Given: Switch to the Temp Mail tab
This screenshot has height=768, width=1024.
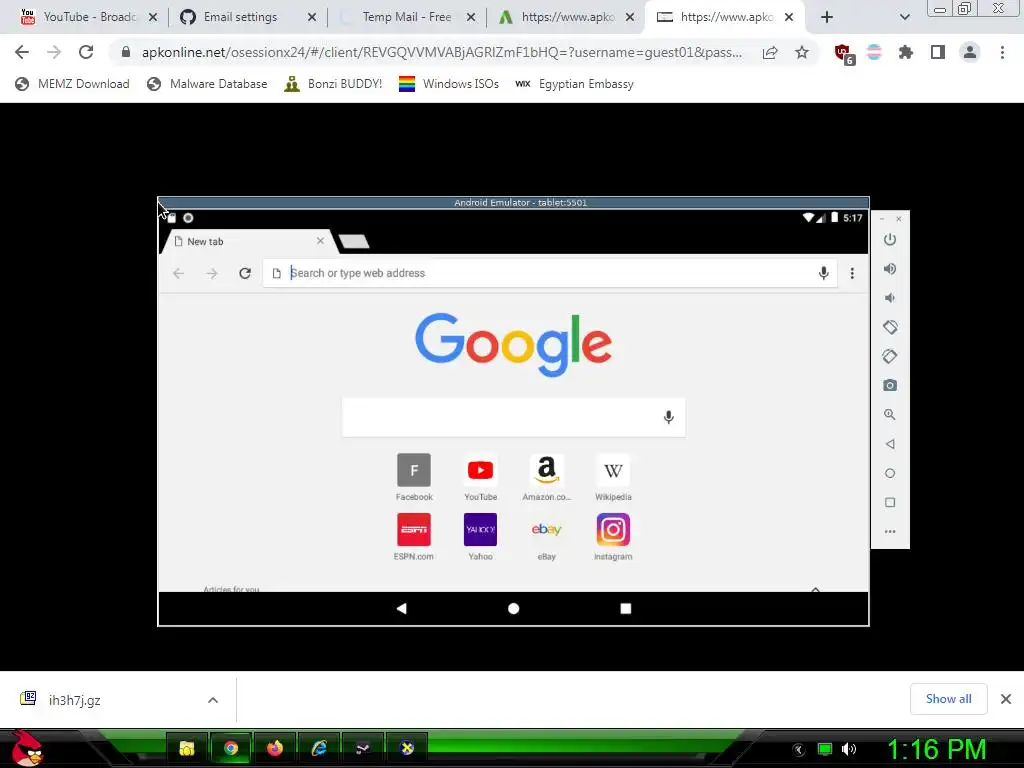Looking at the screenshot, I should coord(406,17).
